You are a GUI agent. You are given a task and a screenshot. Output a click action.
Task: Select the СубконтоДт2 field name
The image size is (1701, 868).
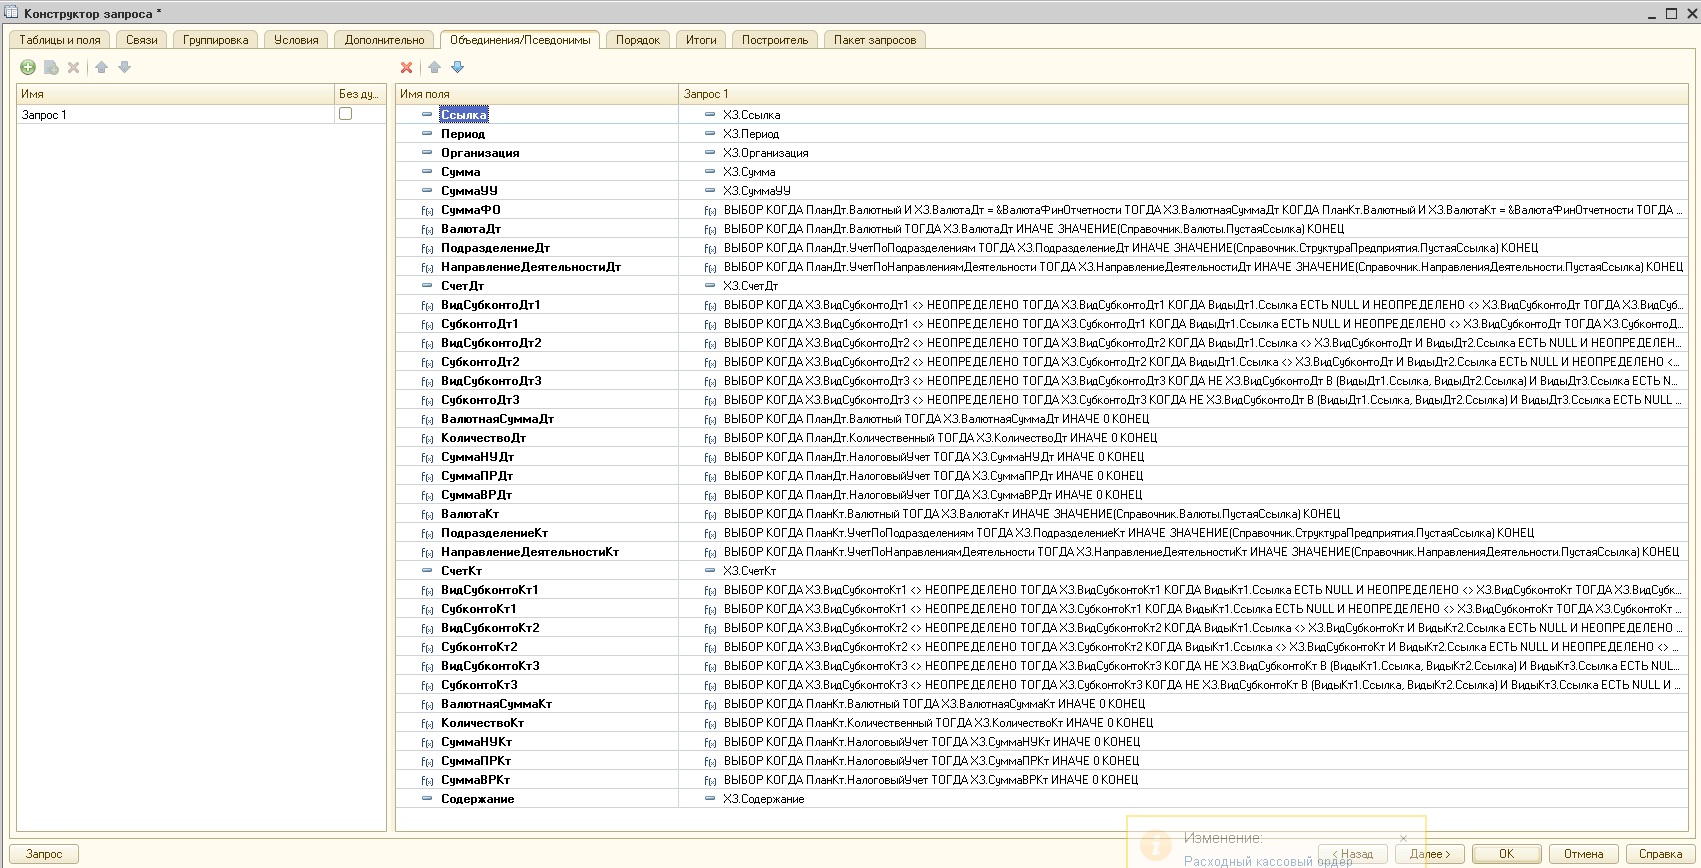click(480, 362)
